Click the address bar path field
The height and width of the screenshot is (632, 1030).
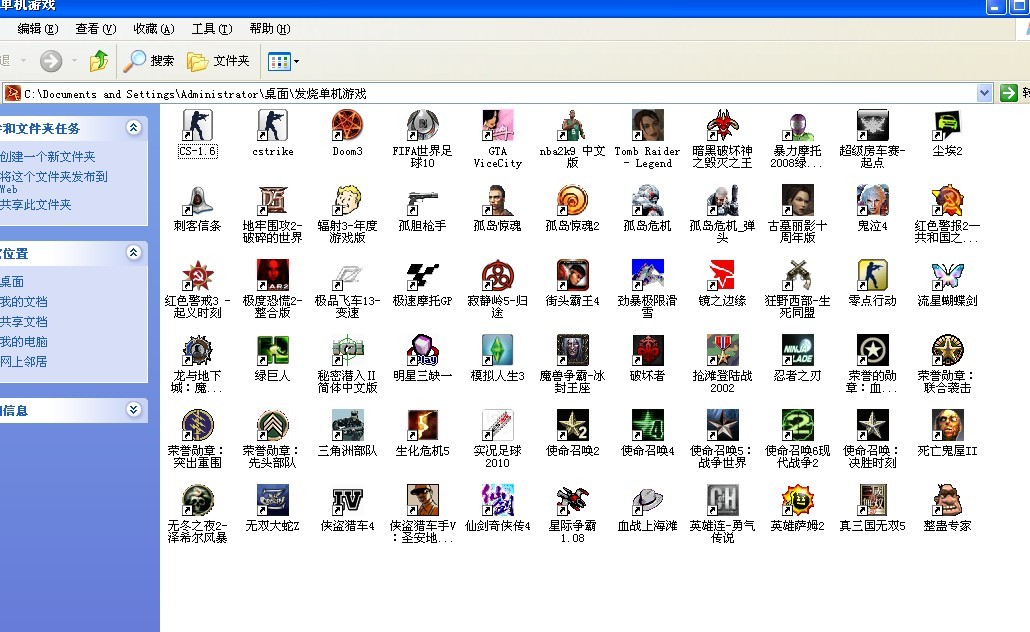500,93
